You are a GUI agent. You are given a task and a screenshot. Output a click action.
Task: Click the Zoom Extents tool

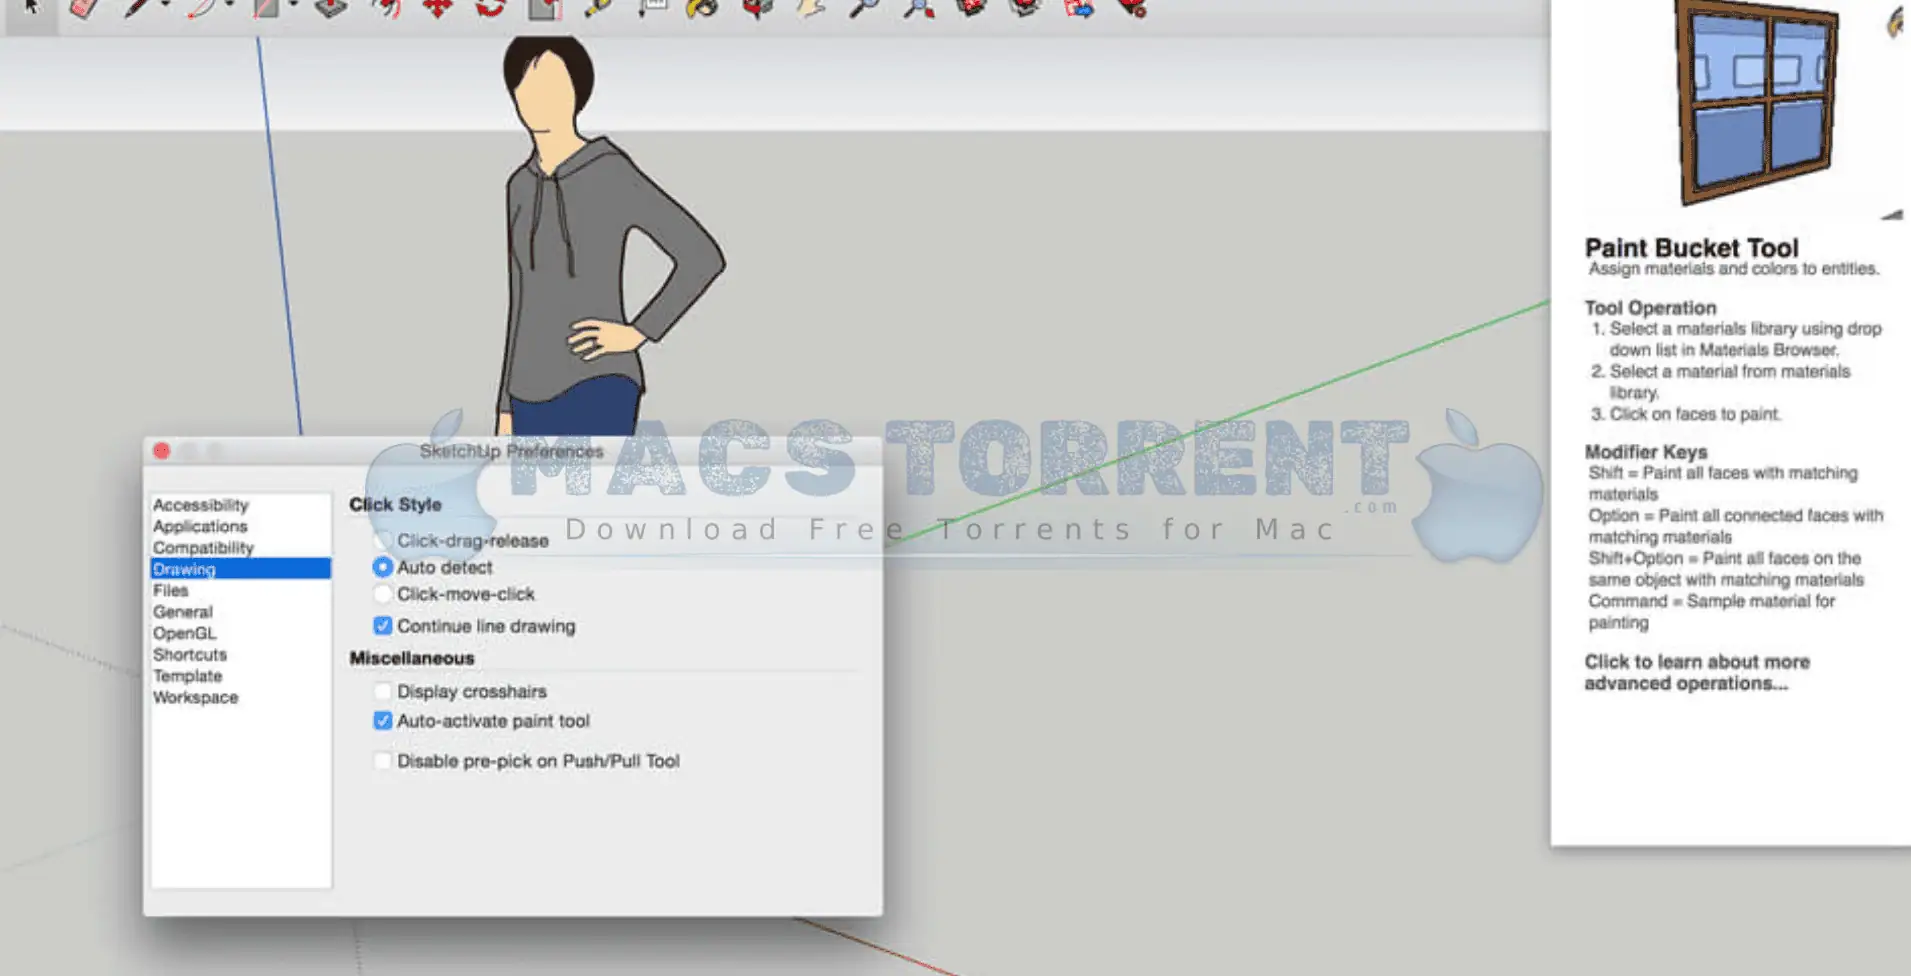[x=919, y=8]
